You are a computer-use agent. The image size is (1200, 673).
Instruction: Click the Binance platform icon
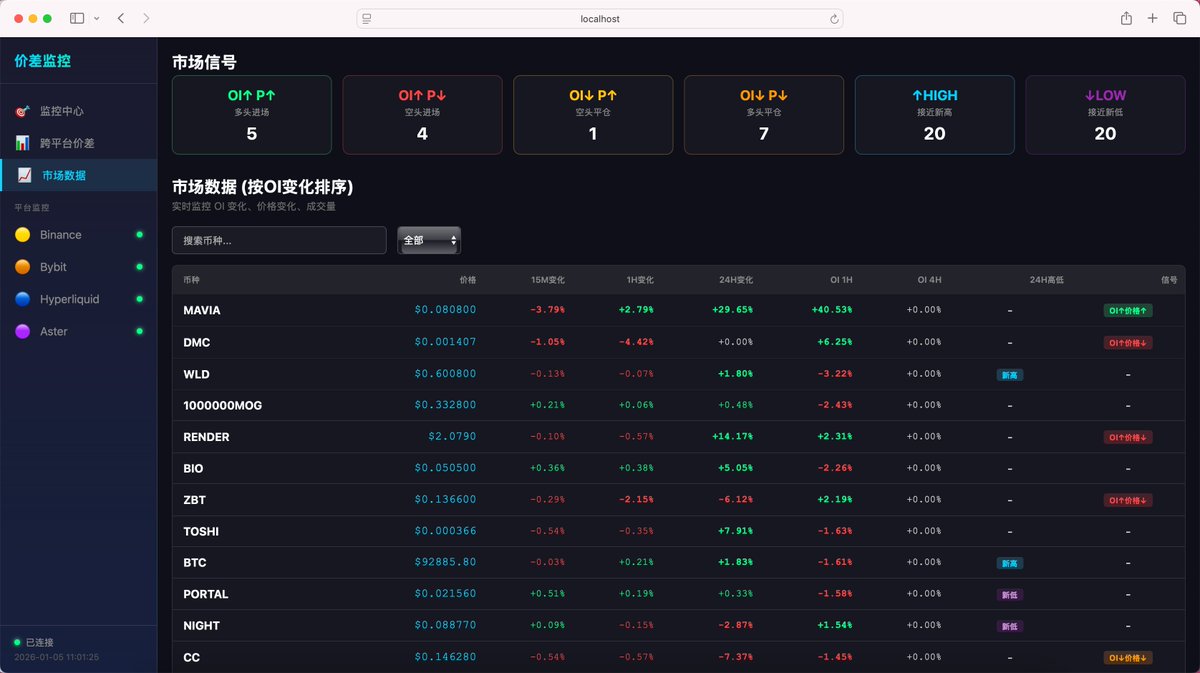[22, 234]
